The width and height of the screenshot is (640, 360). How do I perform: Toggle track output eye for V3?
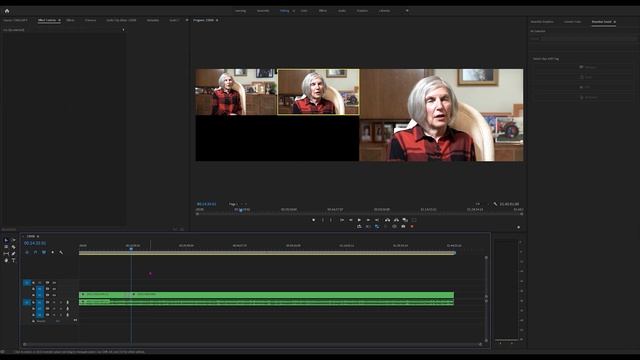[x=54, y=282]
